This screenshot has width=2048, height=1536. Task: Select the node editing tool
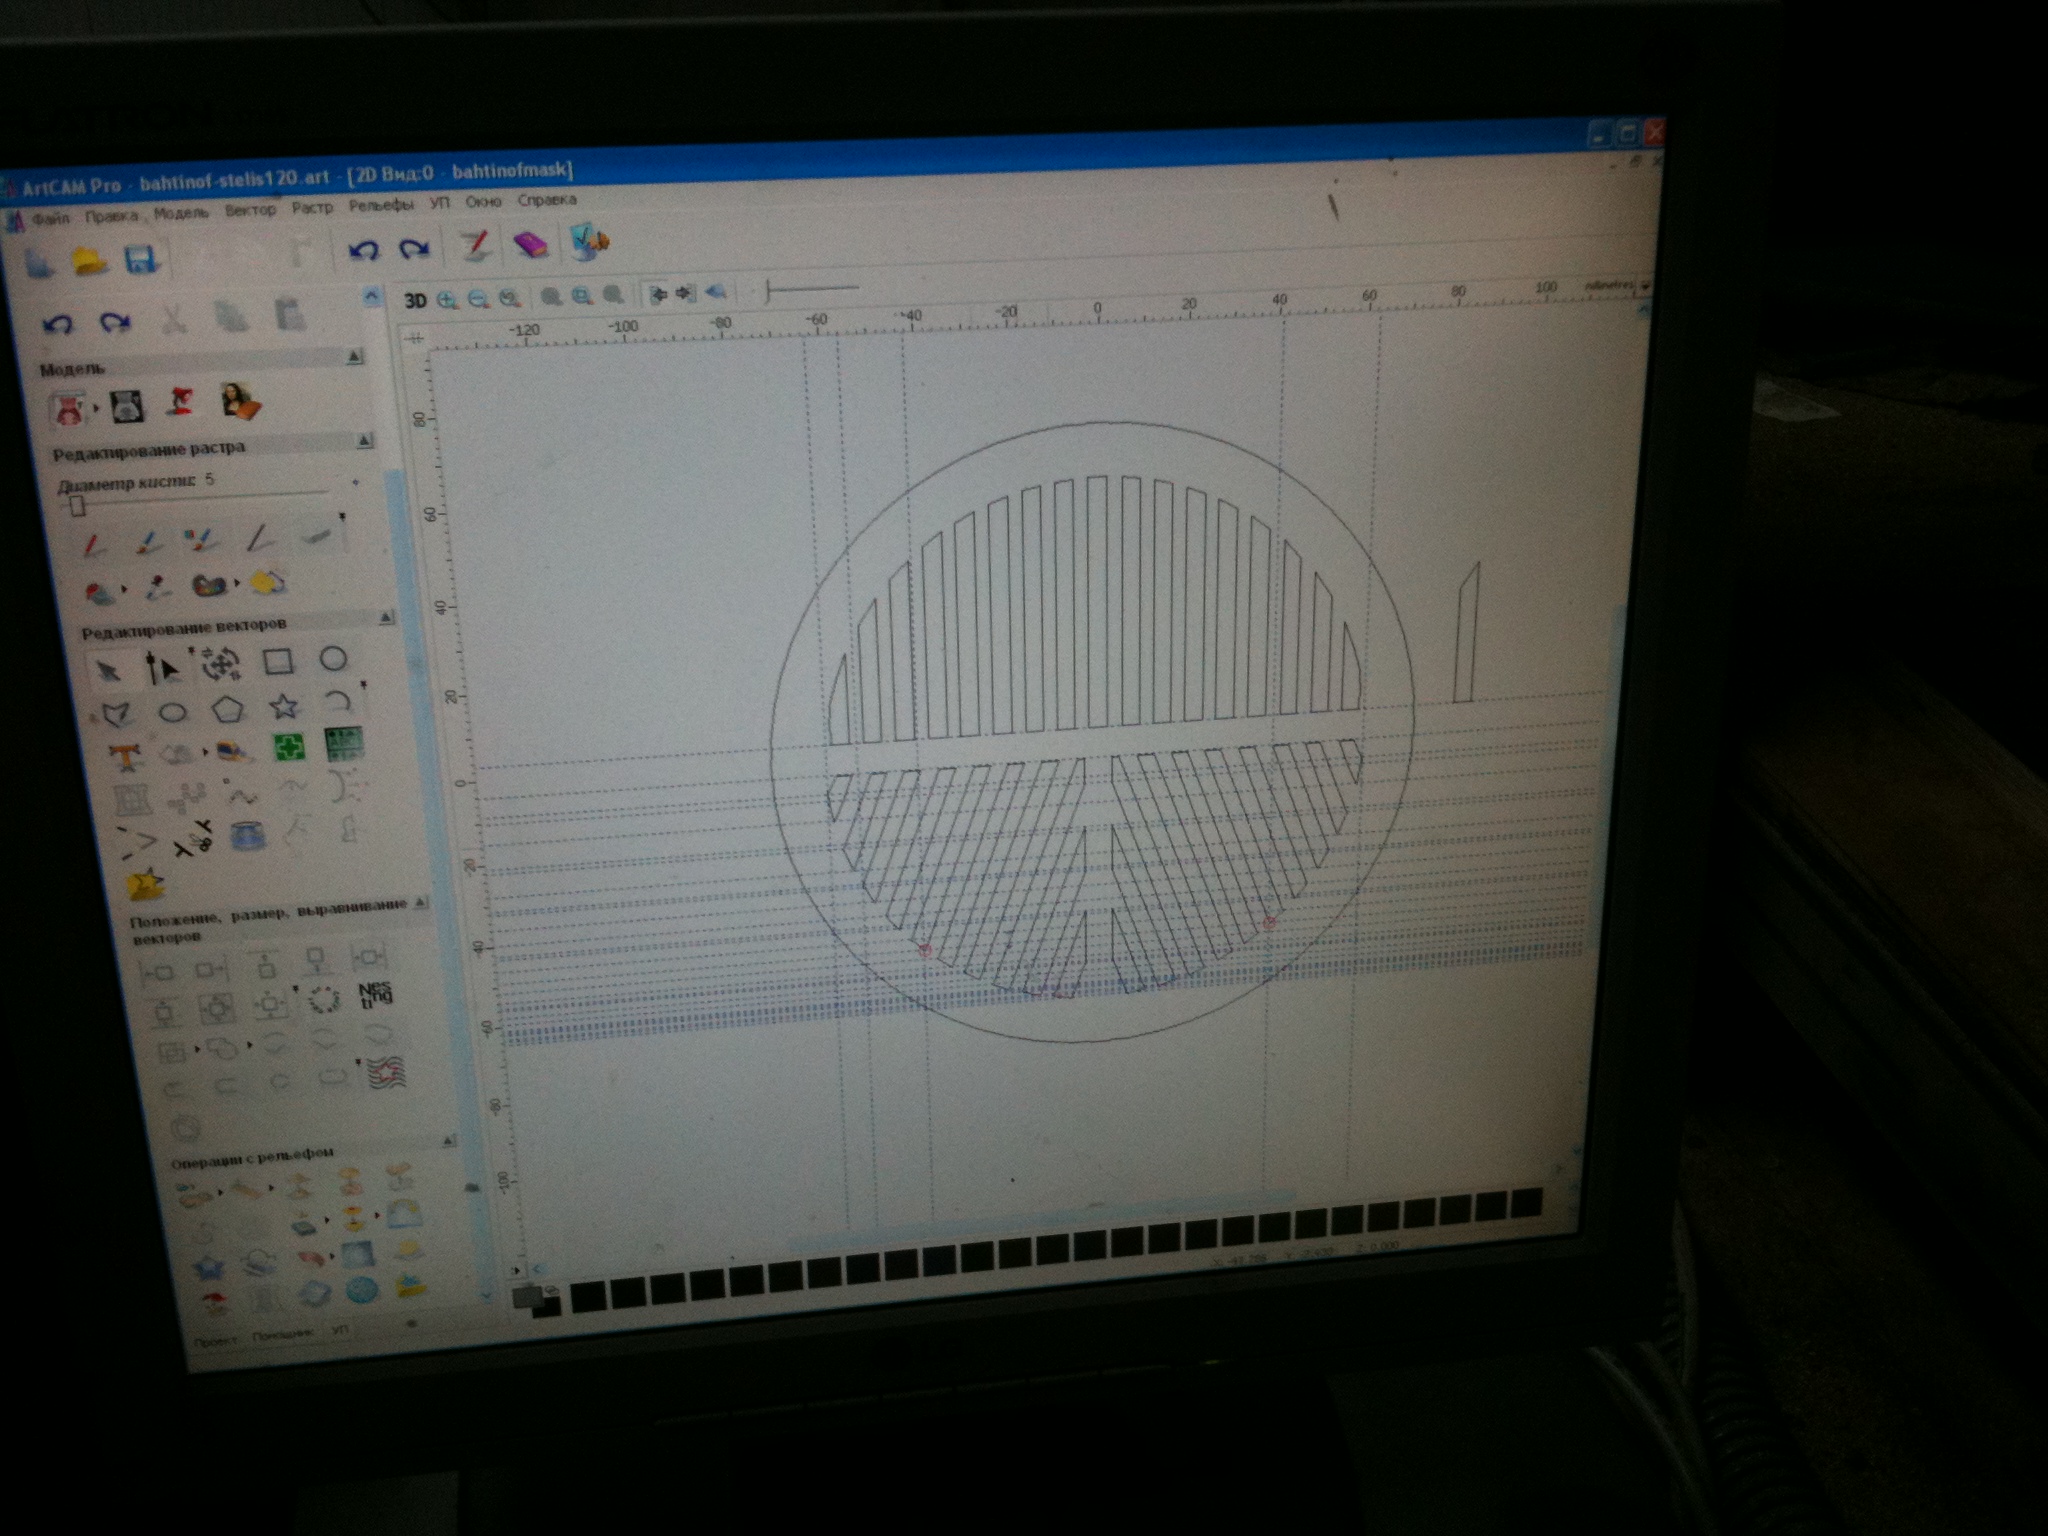(162, 667)
